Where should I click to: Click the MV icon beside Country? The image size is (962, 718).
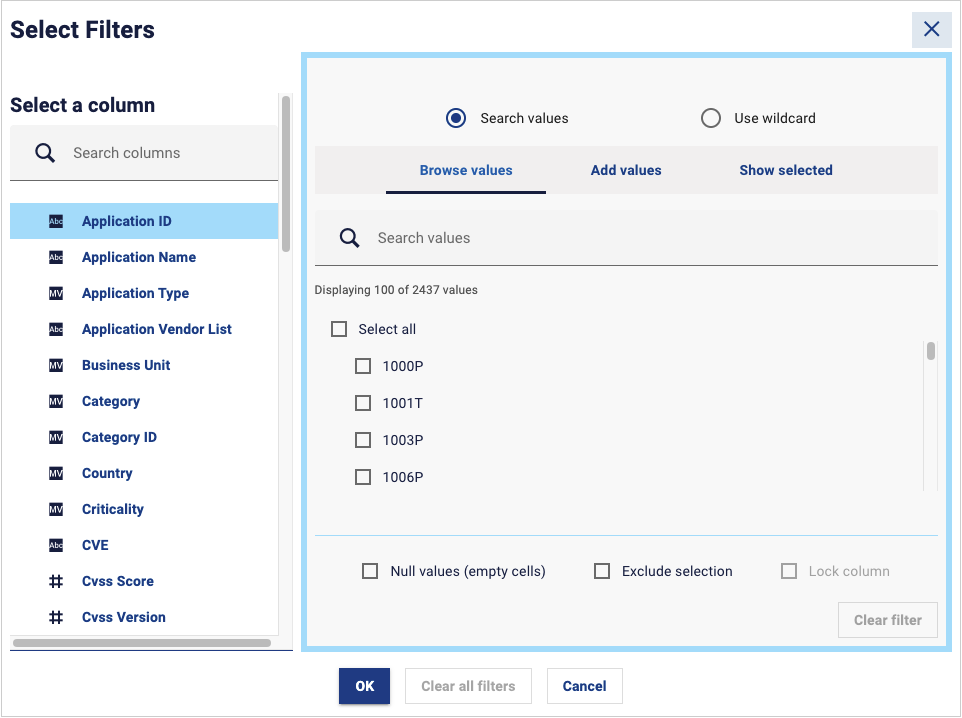(x=56, y=473)
